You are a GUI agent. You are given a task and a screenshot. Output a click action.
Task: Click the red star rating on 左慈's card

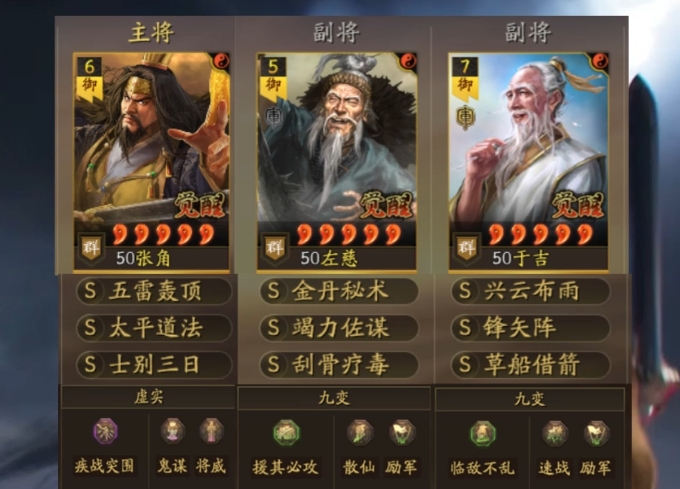349,235
